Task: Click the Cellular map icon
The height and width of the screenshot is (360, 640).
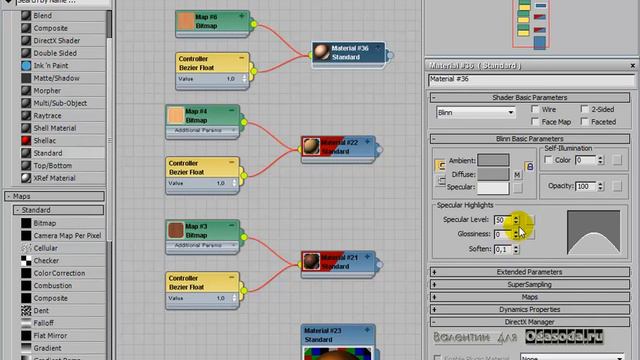Action: (x=26, y=248)
